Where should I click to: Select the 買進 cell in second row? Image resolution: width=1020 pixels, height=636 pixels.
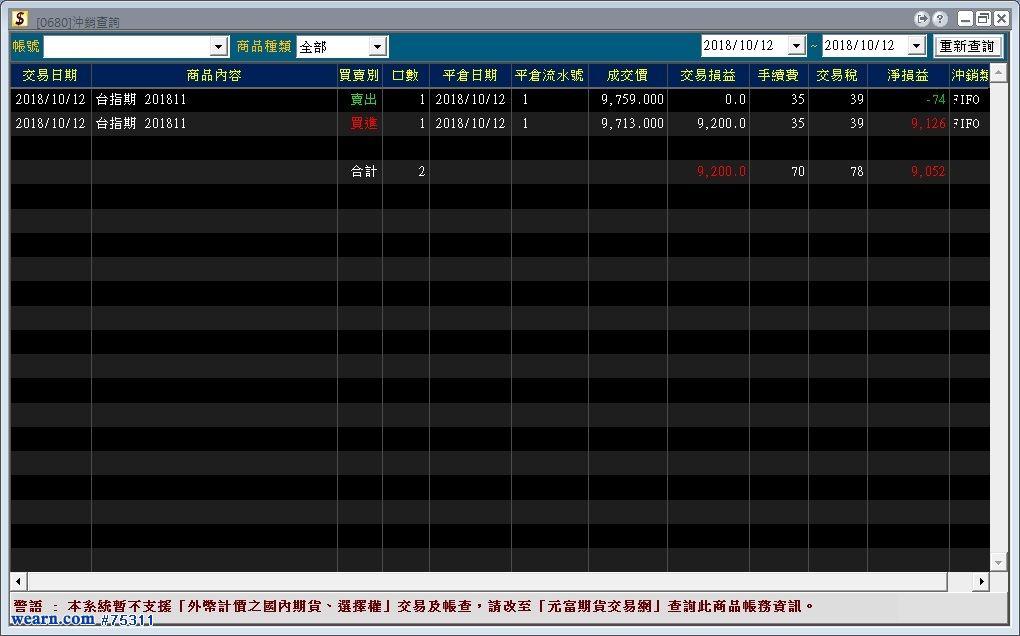(359, 124)
